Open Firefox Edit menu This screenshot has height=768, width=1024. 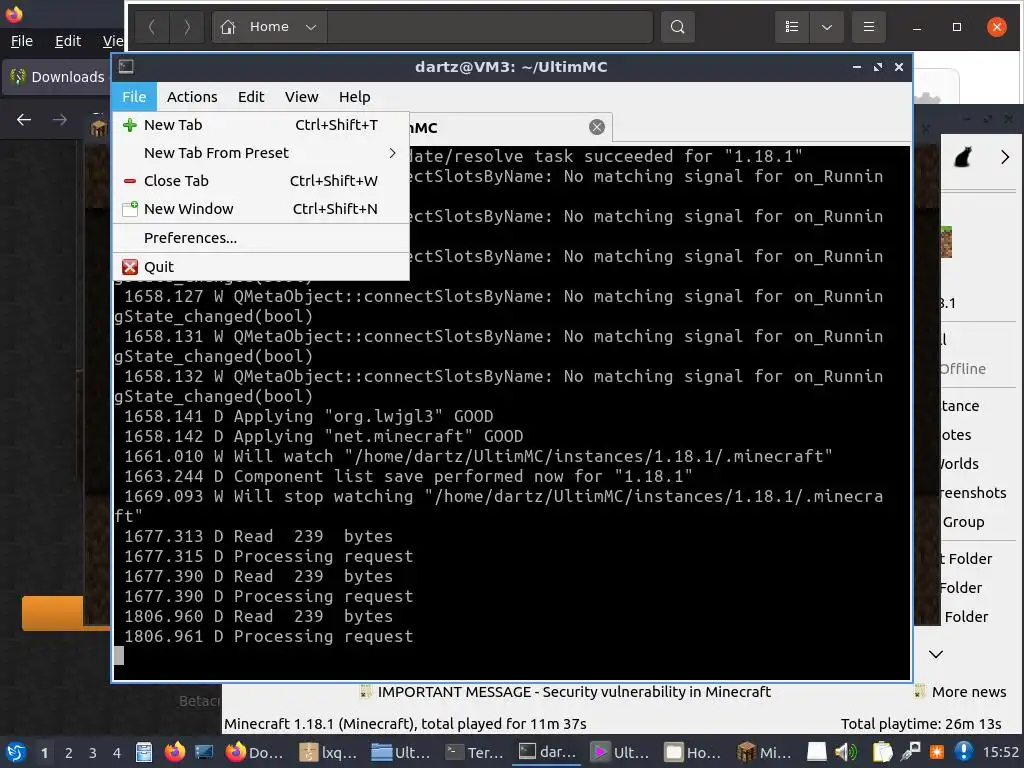tap(68, 41)
